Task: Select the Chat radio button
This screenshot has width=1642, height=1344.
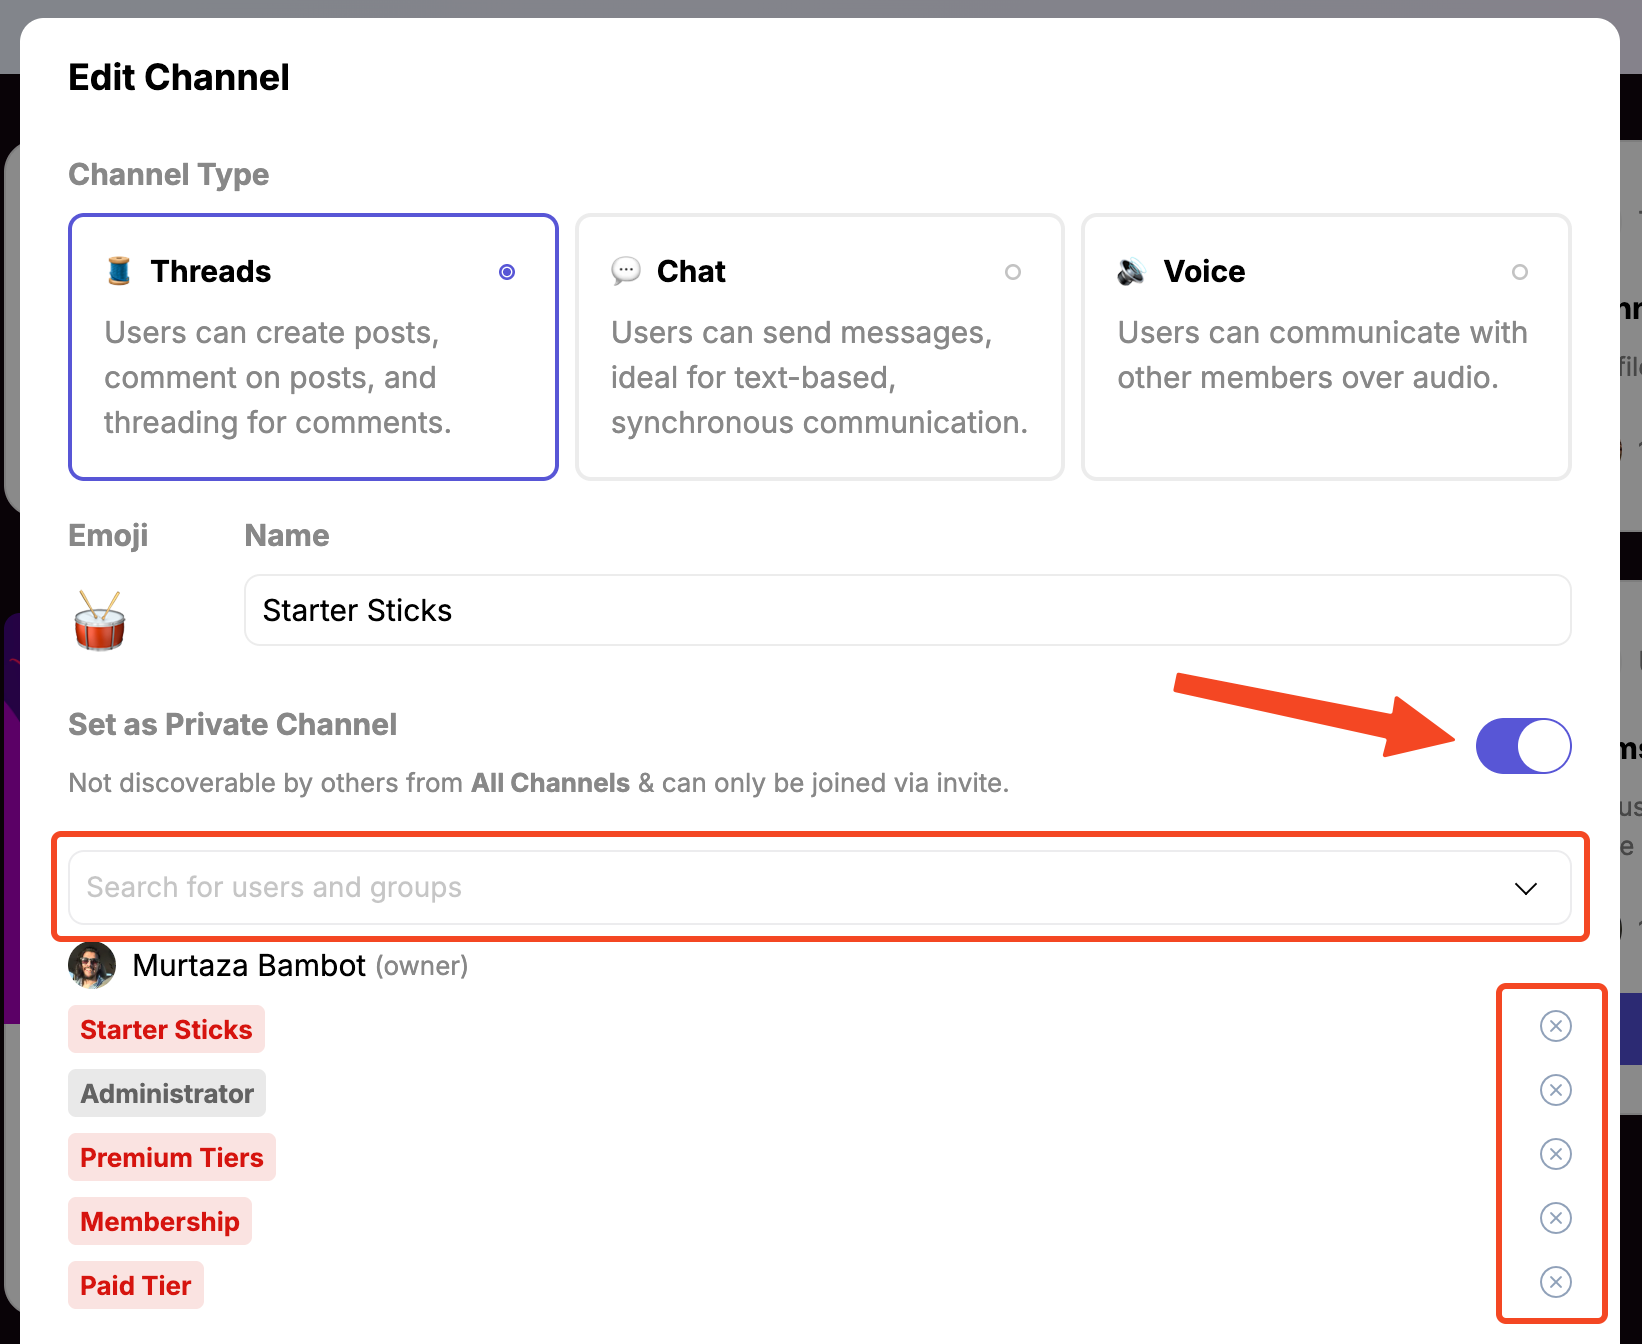Action: (x=1013, y=272)
